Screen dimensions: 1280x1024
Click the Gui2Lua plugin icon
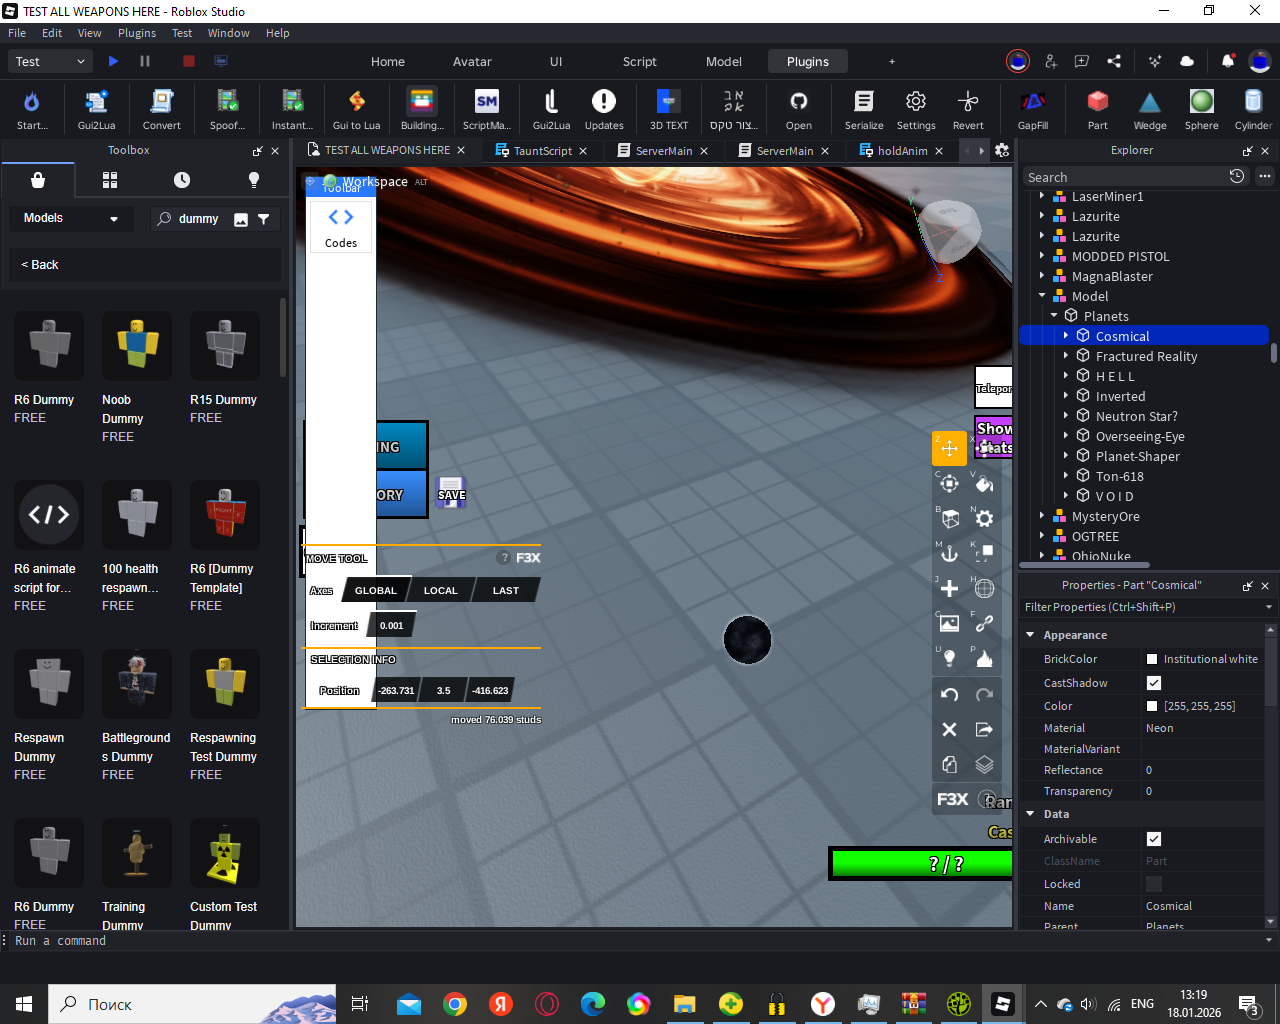pyautogui.click(x=96, y=102)
